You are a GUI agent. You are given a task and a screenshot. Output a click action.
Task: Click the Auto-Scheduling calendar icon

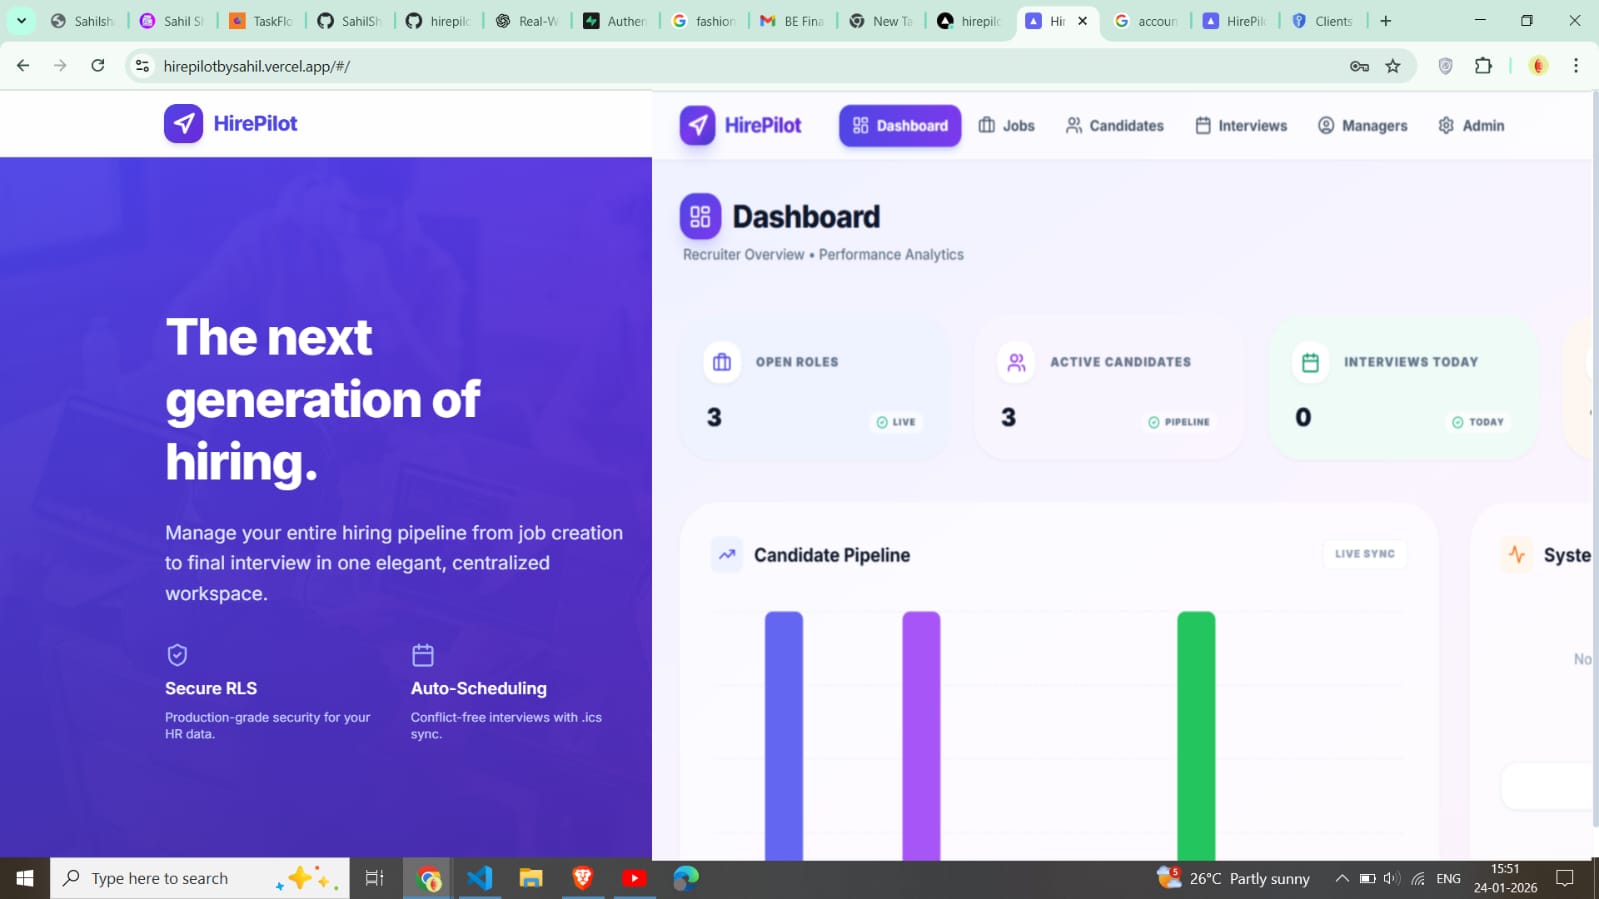pyautogui.click(x=423, y=655)
